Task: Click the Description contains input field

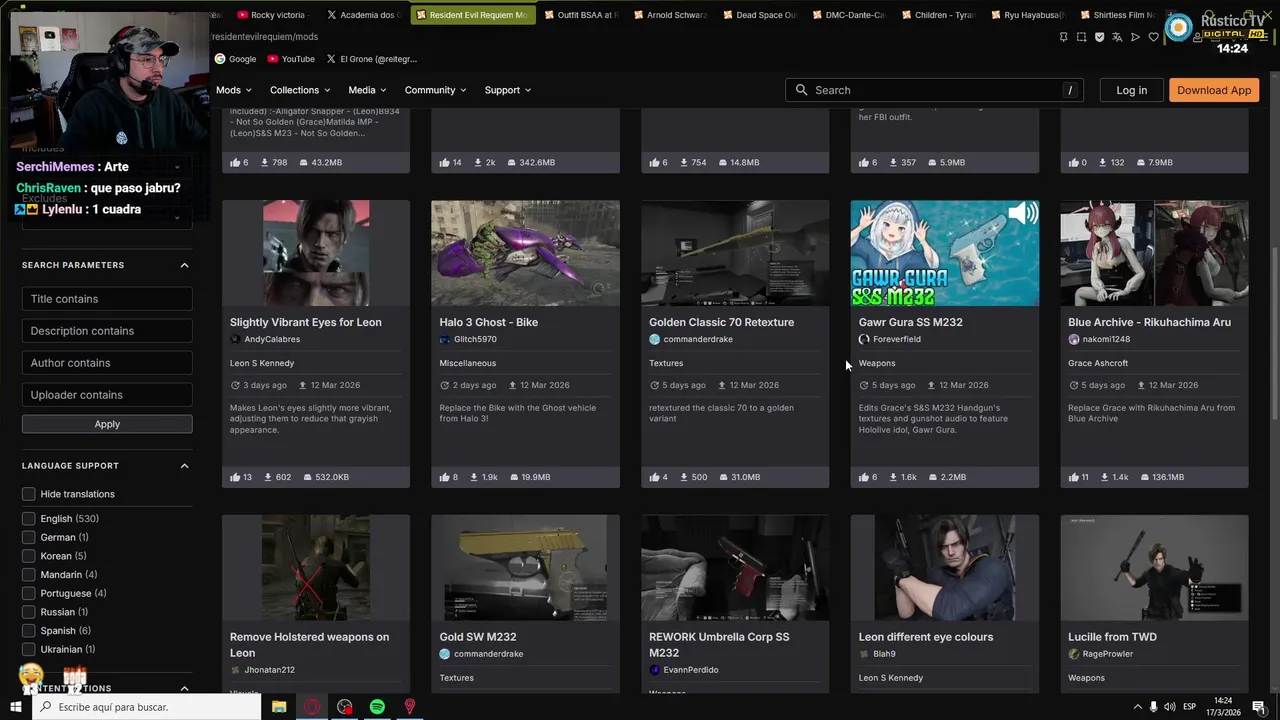Action: click(x=107, y=331)
